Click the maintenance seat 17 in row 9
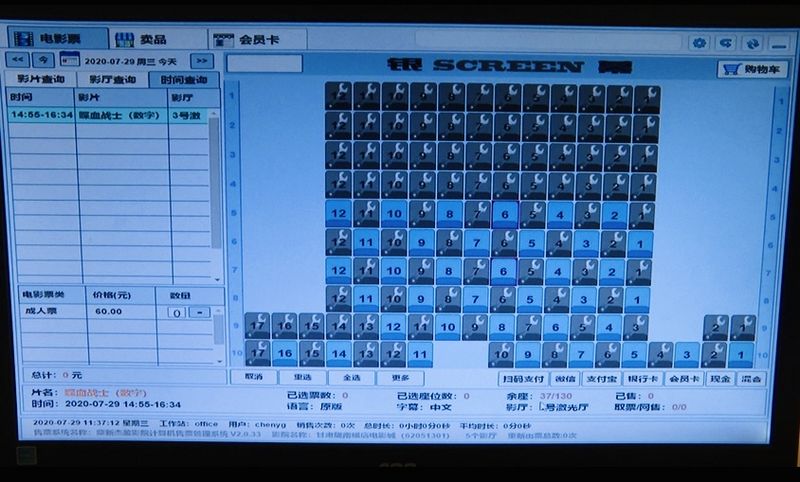 pyautogui.click(x=257, y=326)
